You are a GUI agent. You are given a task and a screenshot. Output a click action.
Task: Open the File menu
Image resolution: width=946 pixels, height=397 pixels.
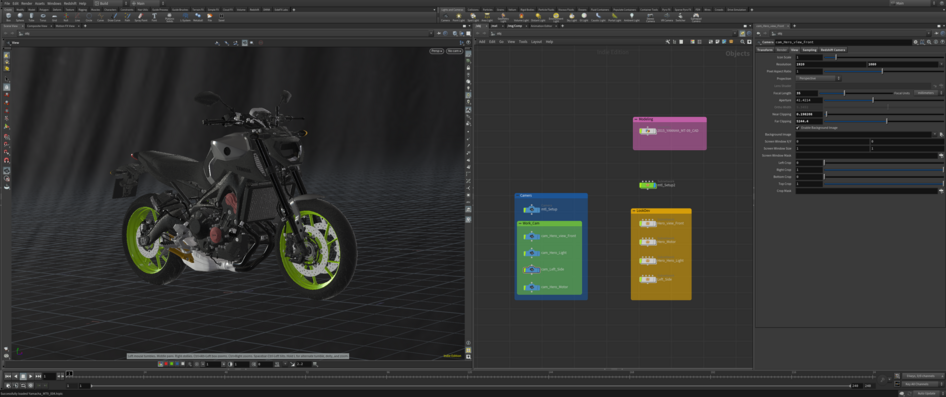coord(6,3)
